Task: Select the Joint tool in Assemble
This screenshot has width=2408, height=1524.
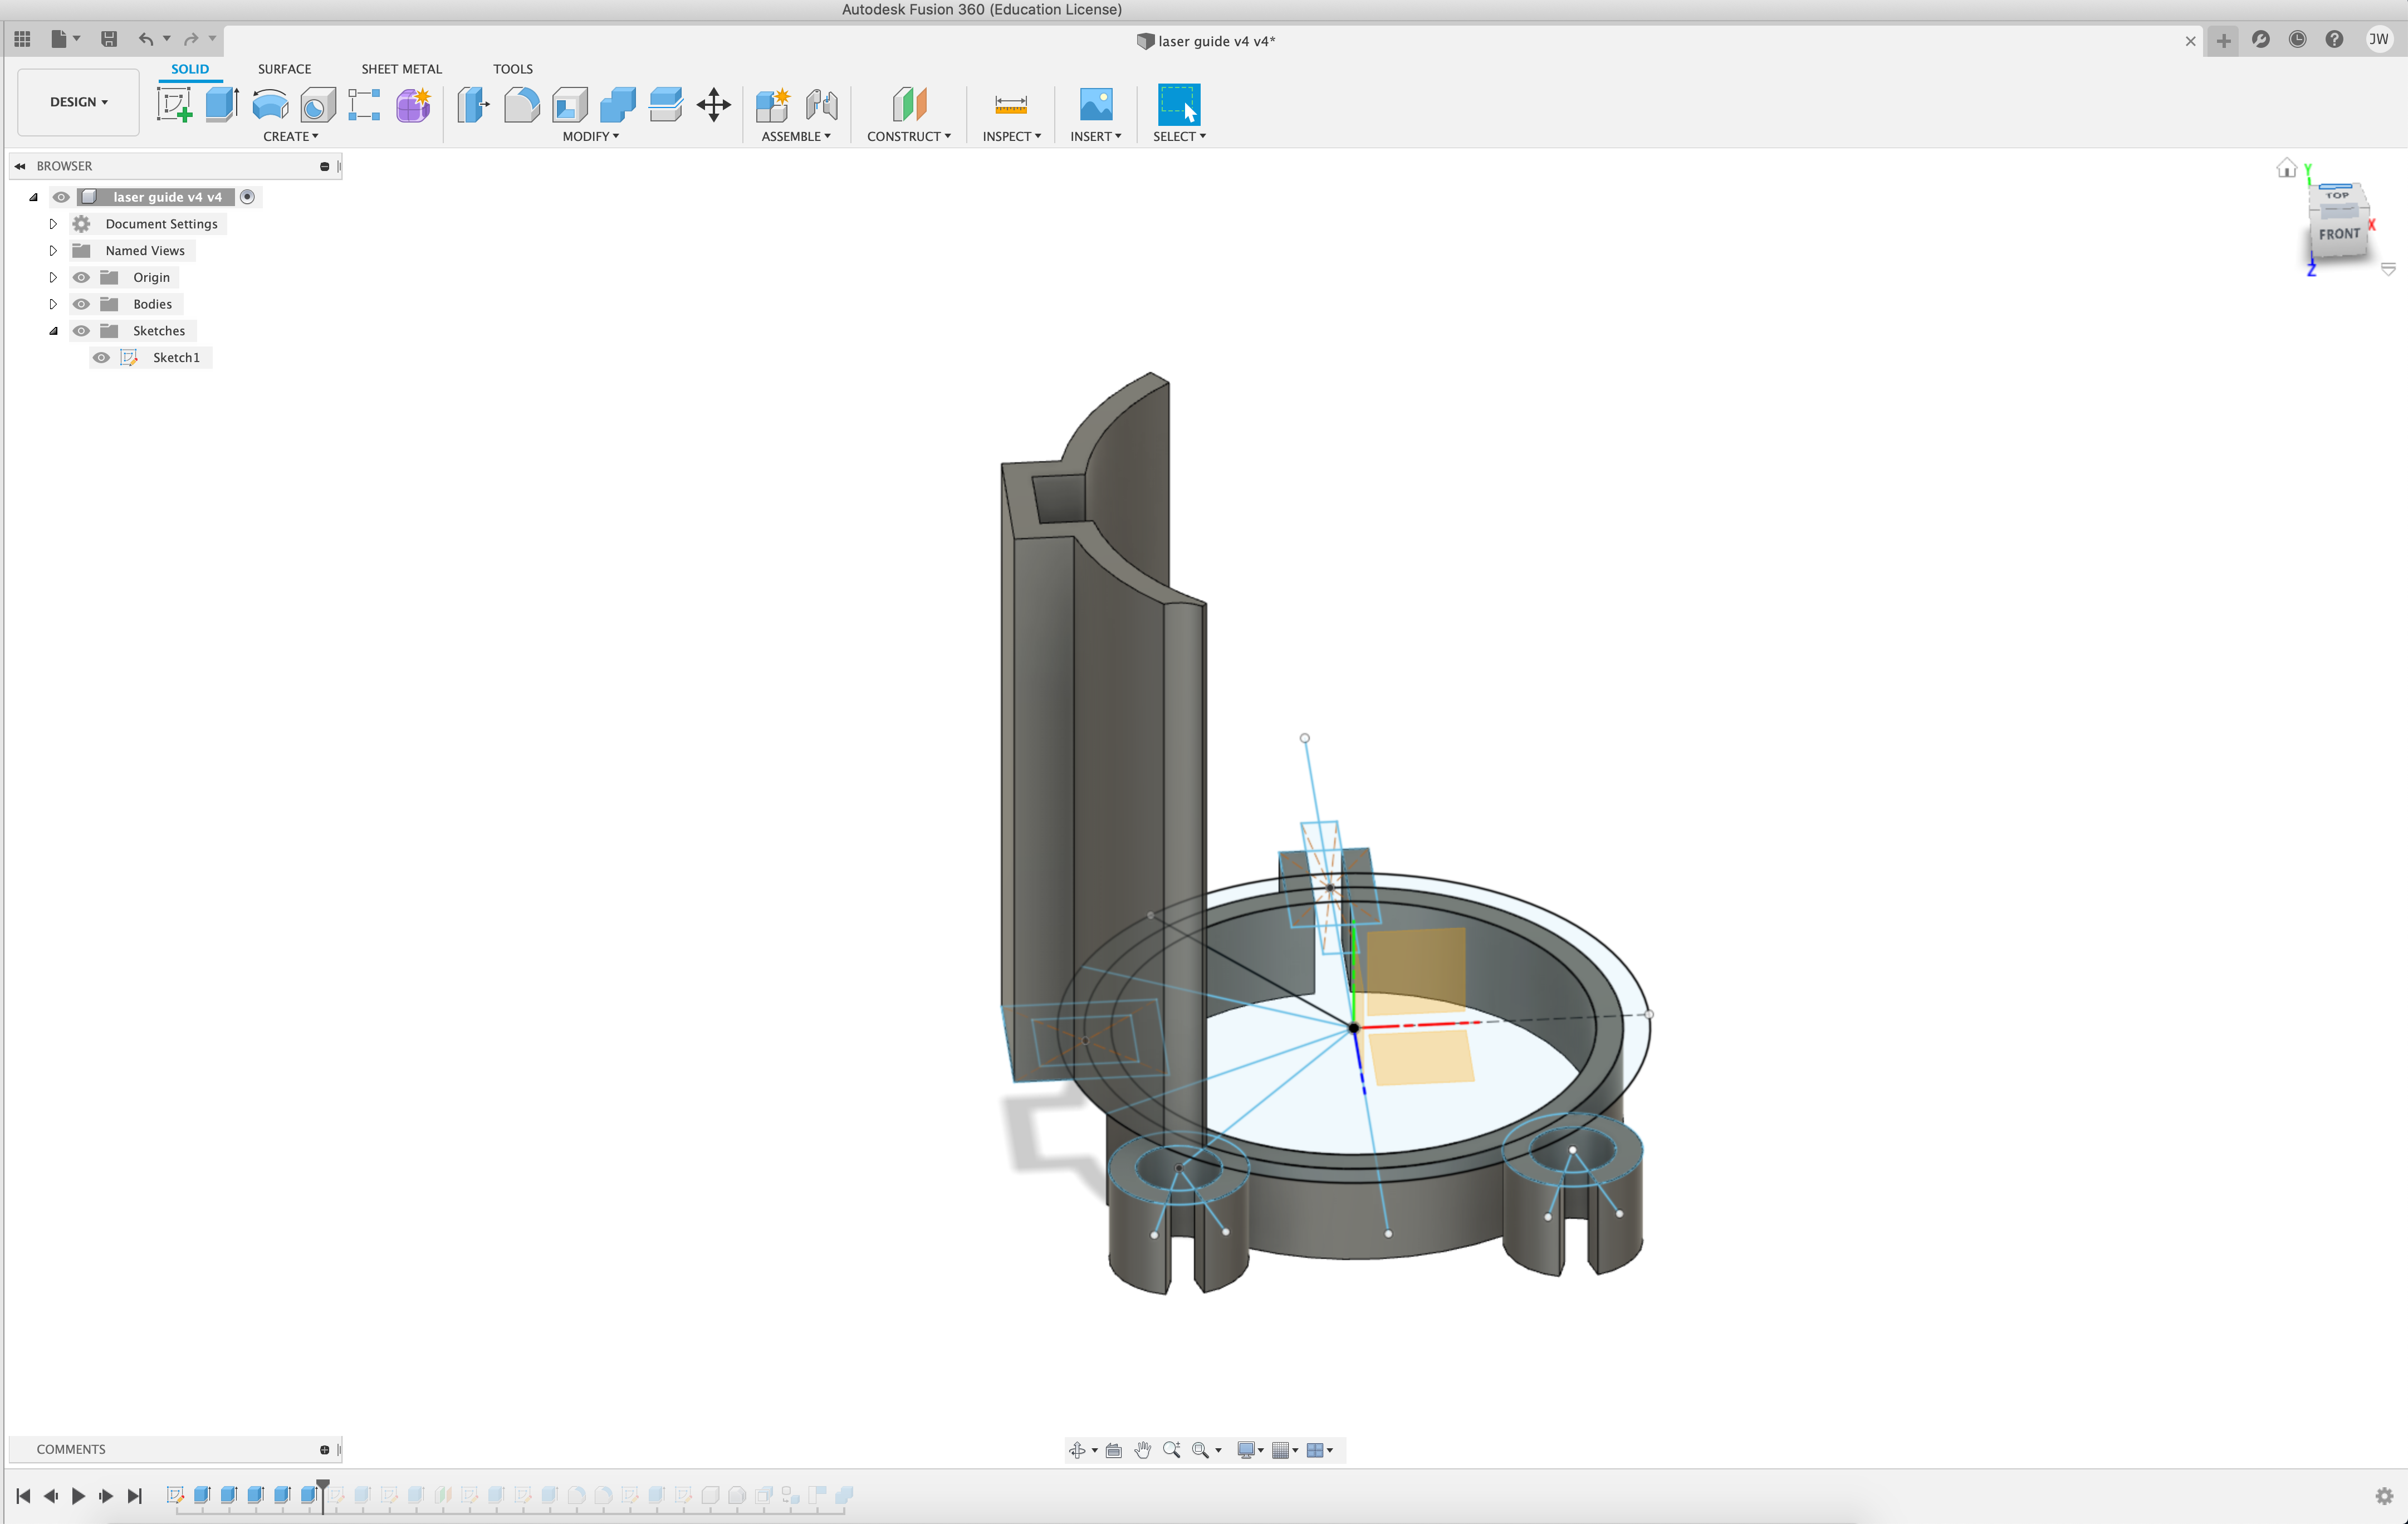Action: pos(821,104)
